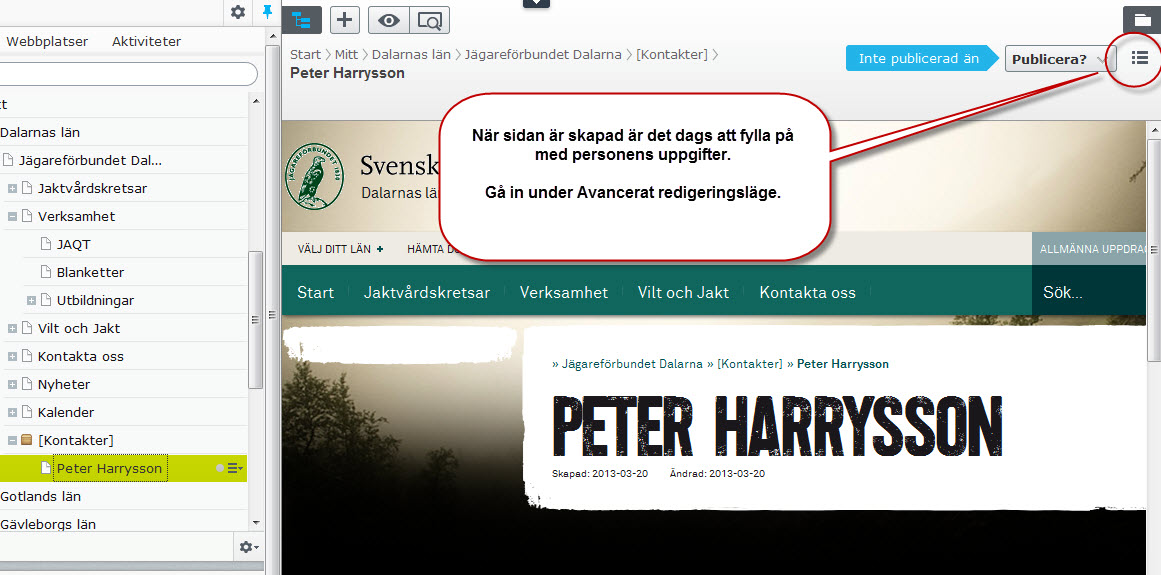This screenshot has height=575, width=1161.
Task: Open the assets folder pane button
Action: tap(1140, 20)
